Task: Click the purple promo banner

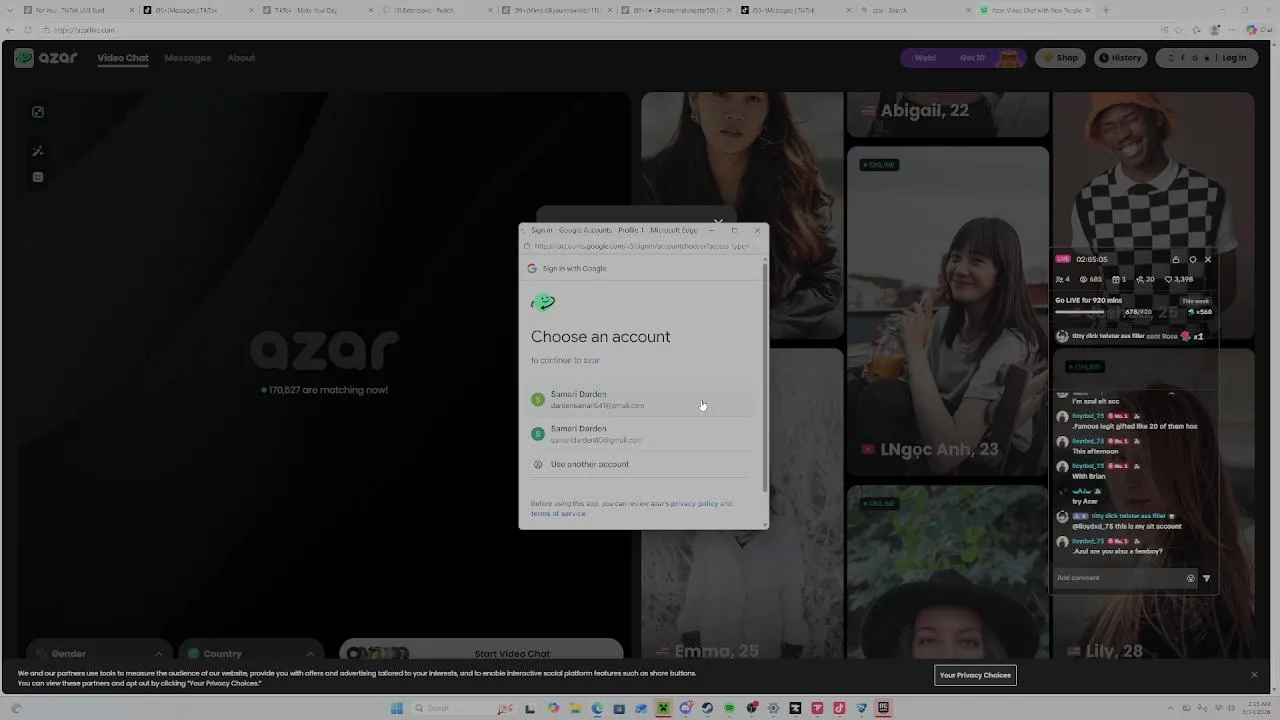Action: pyautogui.click(x=962, y=58)
